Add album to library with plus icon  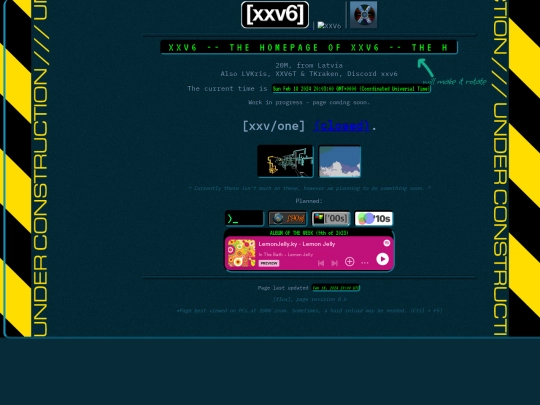[349, 262]
